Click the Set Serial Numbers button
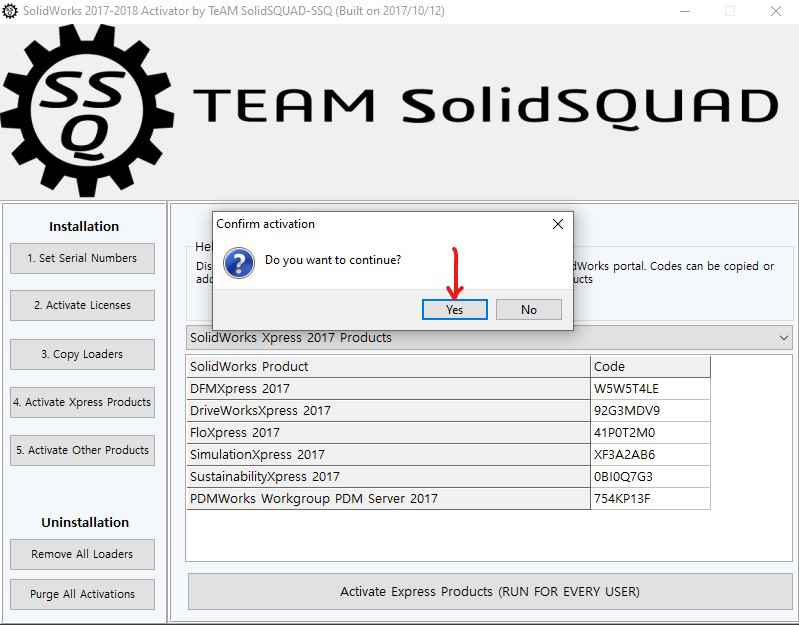 click(x=82, y=258)
